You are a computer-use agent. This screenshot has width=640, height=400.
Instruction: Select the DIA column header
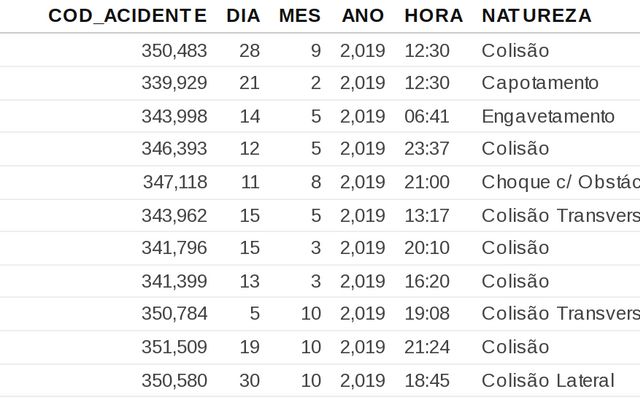[x=243, y=16]
